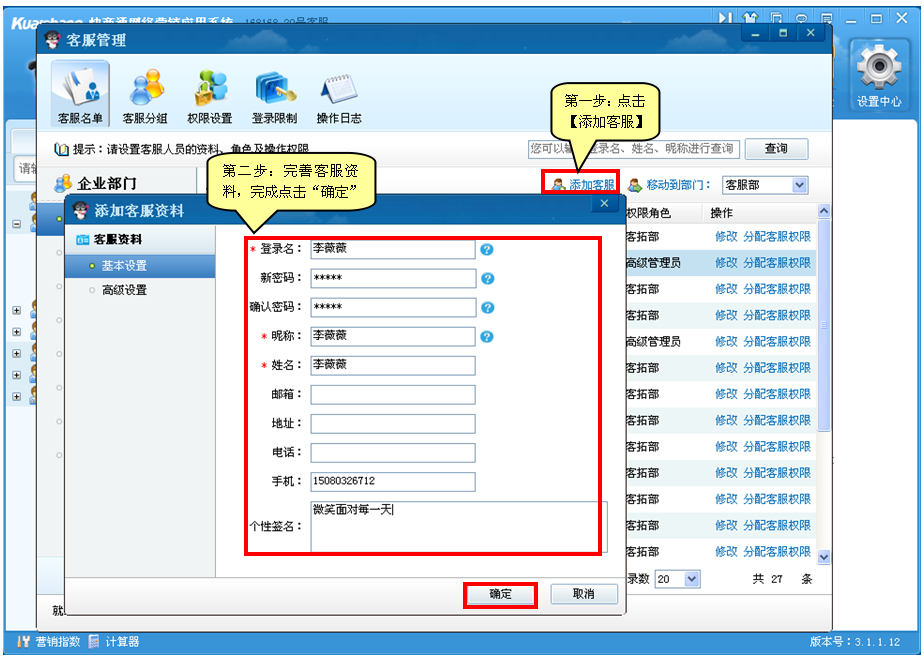
Task: Expand the first plus tree node at left
Action: tap(16, 310)
